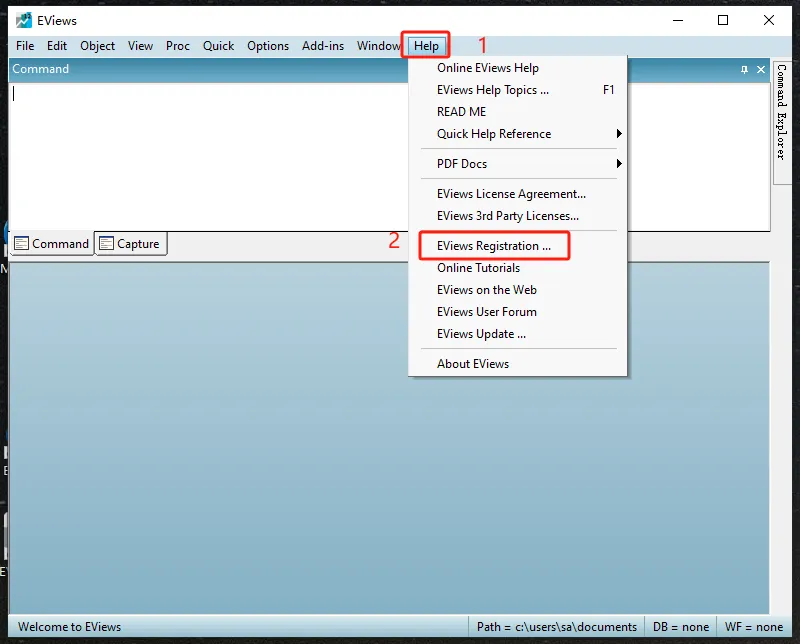This screenshot has width=800, height=644.
Task: Open About EViews
Action: (x=518, y=364)
